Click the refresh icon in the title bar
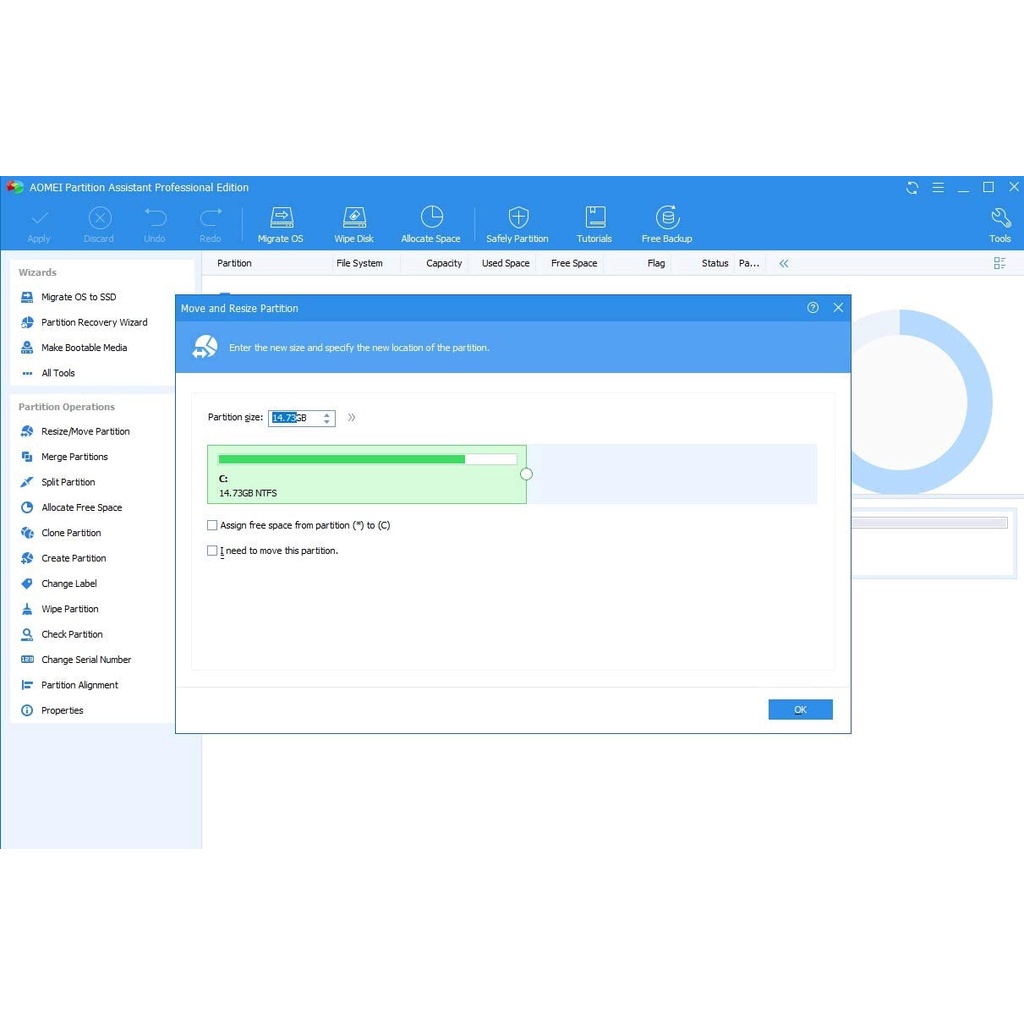Image resolution: width=1024 pixels, height=1024 pixels. click(912, 188)
